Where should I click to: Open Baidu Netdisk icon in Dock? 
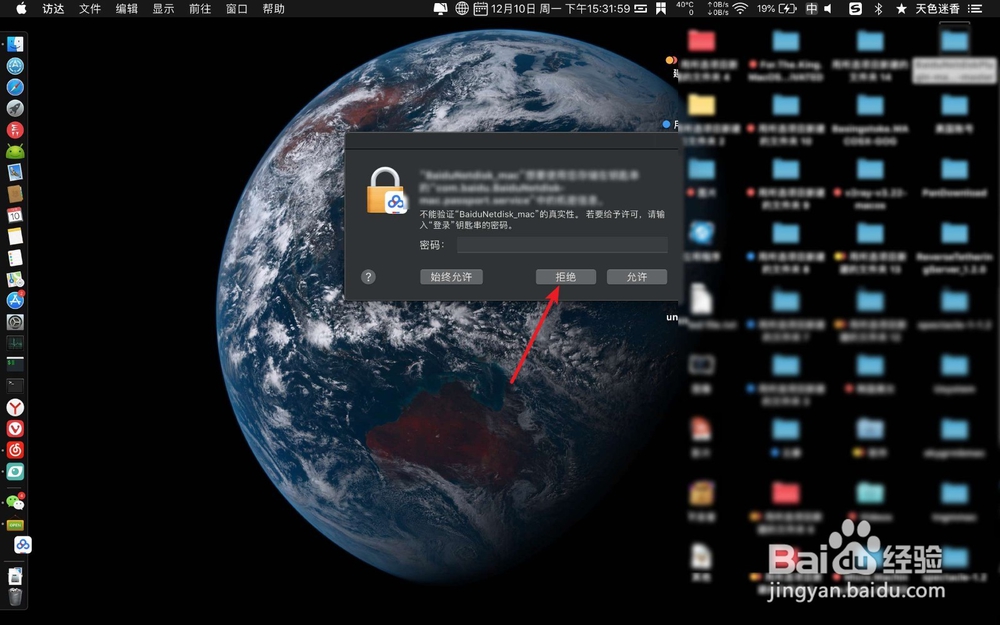[x=23, y=545]
